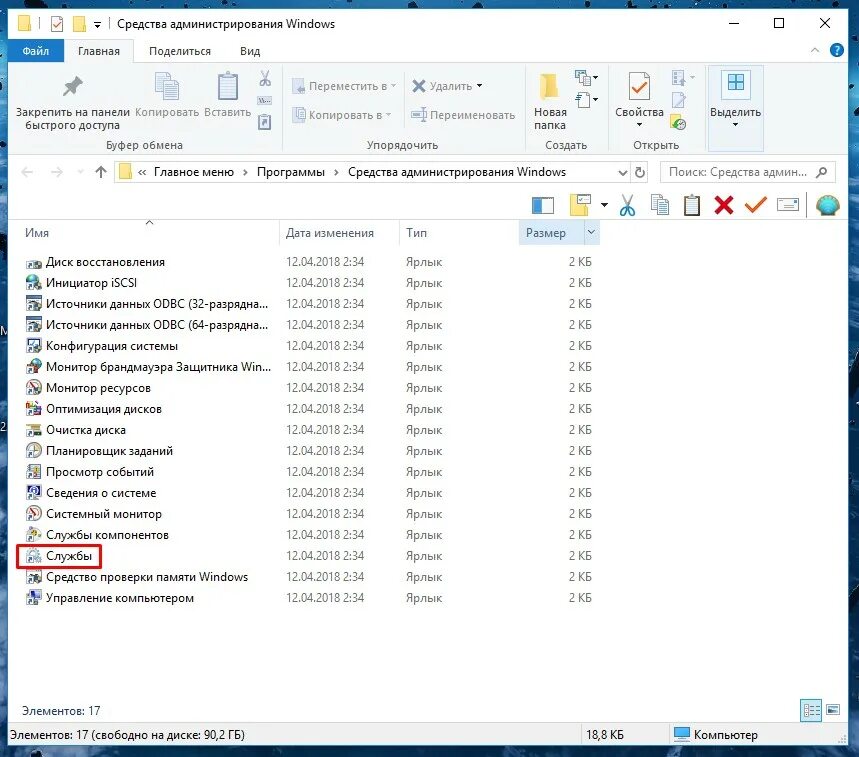Screen dimensions: 859x757
Task: Click the Select all grid icon
Action: point(736,83)
